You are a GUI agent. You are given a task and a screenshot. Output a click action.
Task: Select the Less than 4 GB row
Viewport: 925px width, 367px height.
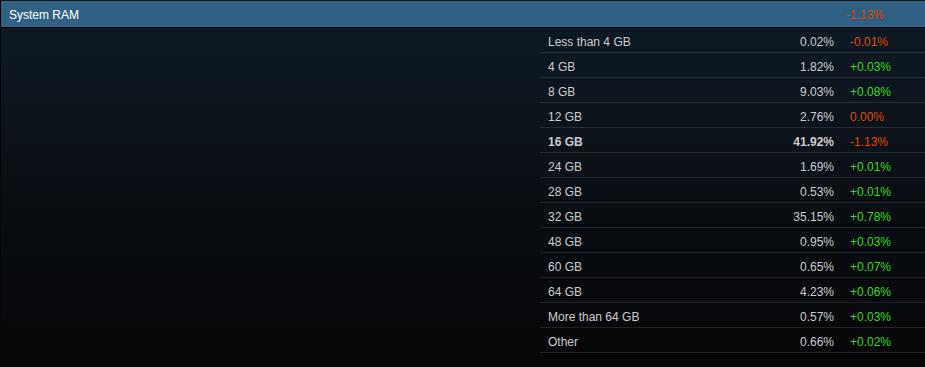(x=732, y=42)
